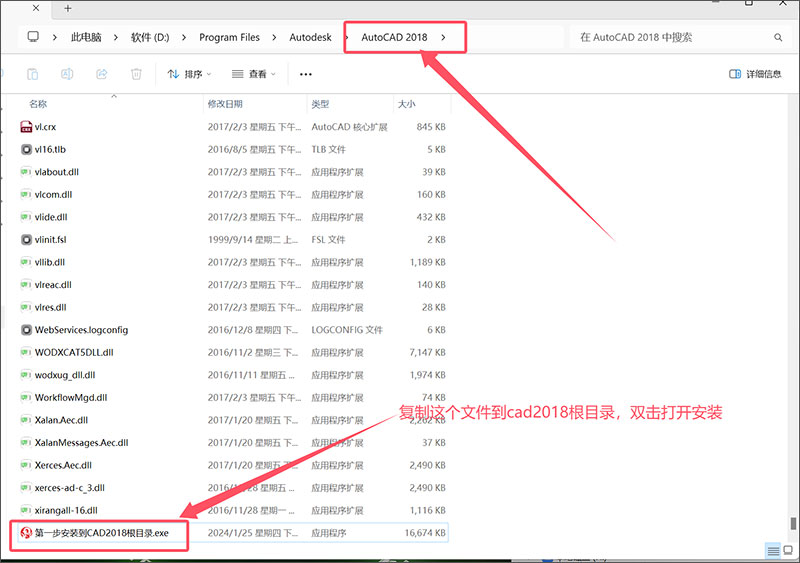Close the current Explorer tab
This screenshot has width=800, height=563.
pos(36,8)
